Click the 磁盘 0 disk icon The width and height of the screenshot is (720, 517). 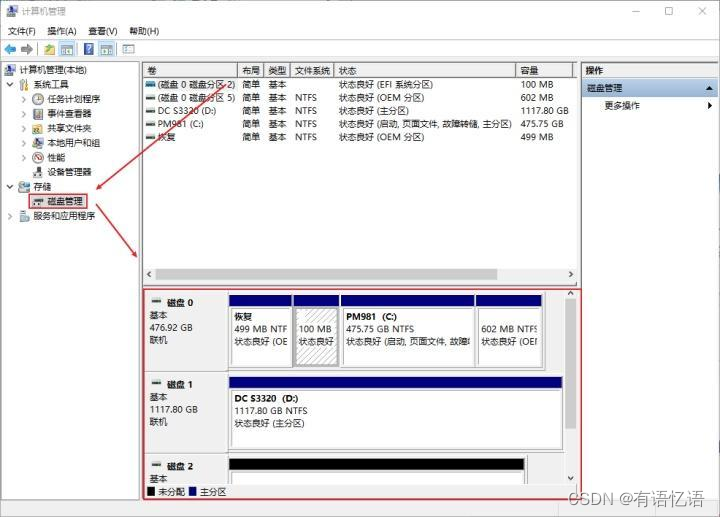tap(157, 302)
